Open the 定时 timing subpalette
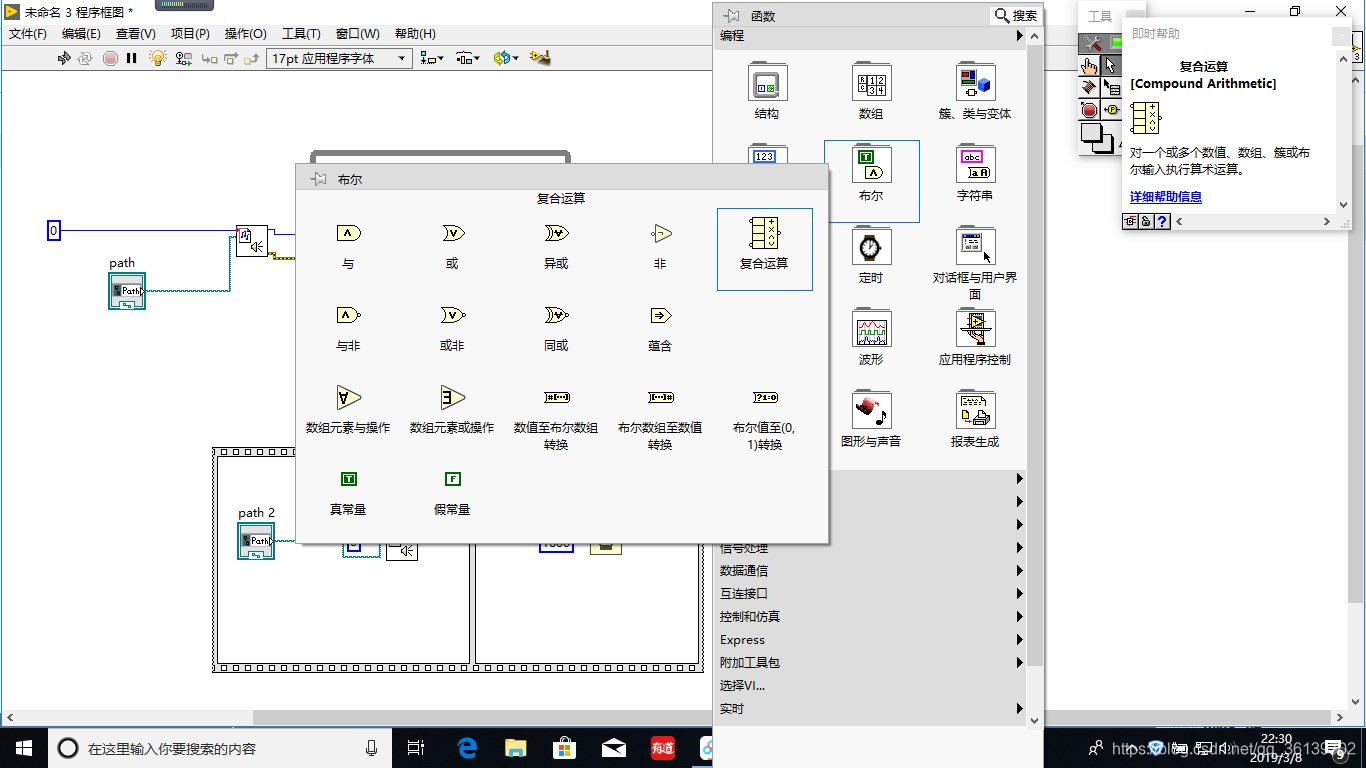Screen dimensions: 1366x768 871,256
